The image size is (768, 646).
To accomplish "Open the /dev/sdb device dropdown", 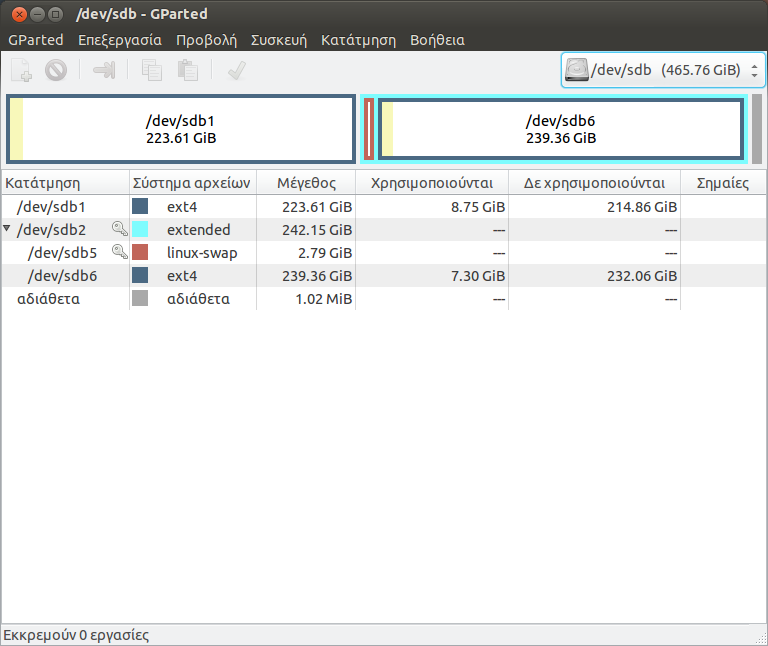I will tap(663, 70).
